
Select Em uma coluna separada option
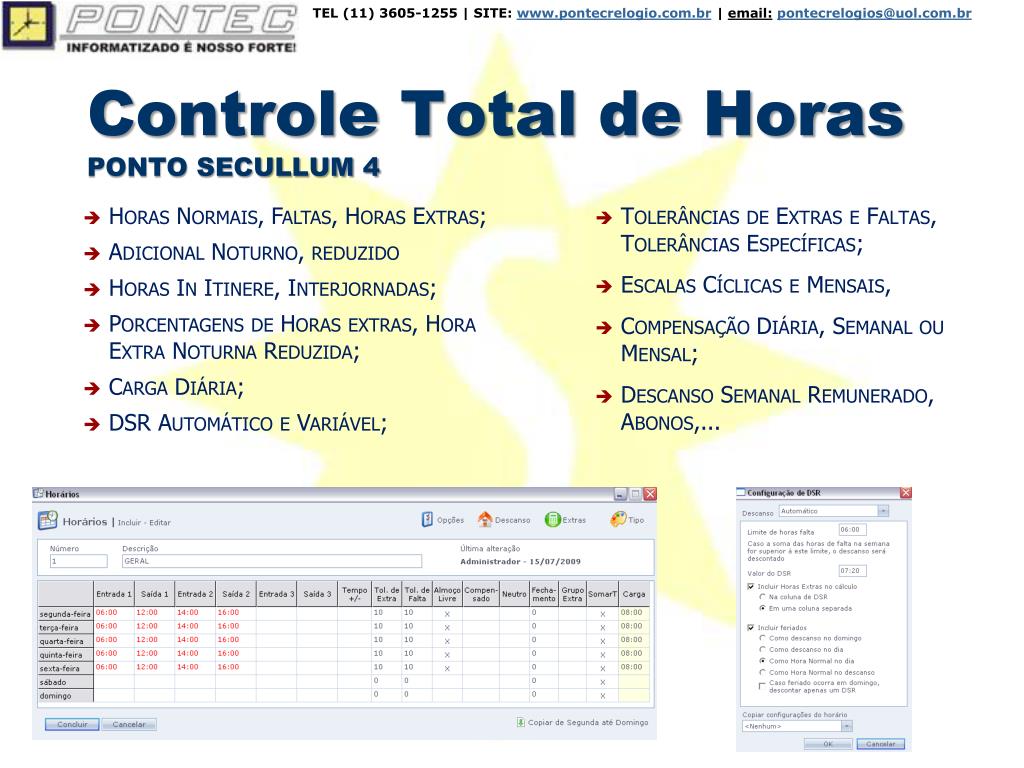[762, 608]
